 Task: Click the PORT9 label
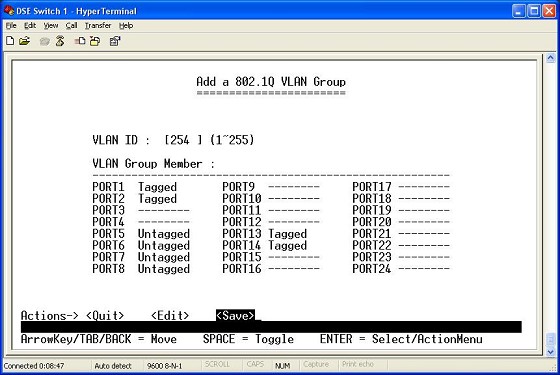coord(239,187)
